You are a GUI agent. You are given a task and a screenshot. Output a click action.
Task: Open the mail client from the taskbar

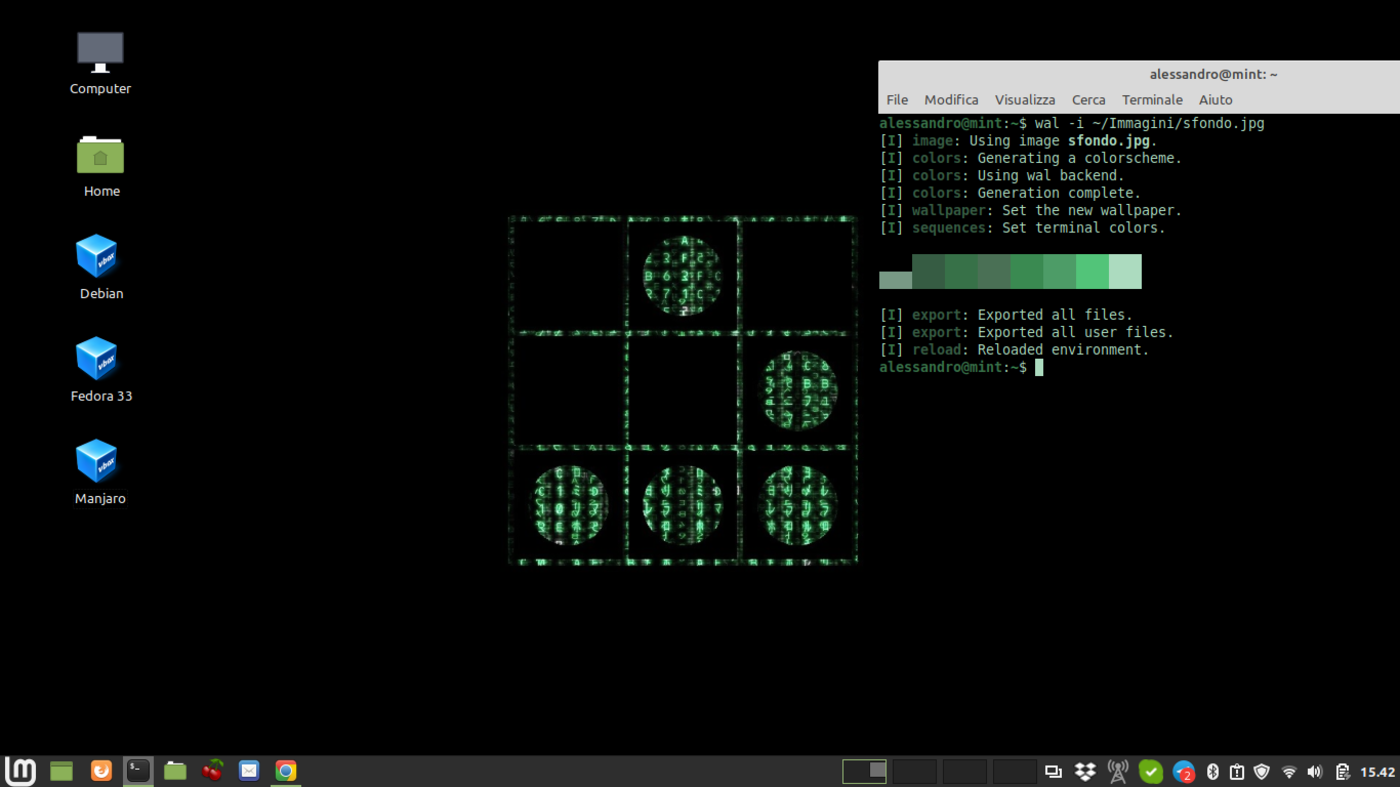248,771
